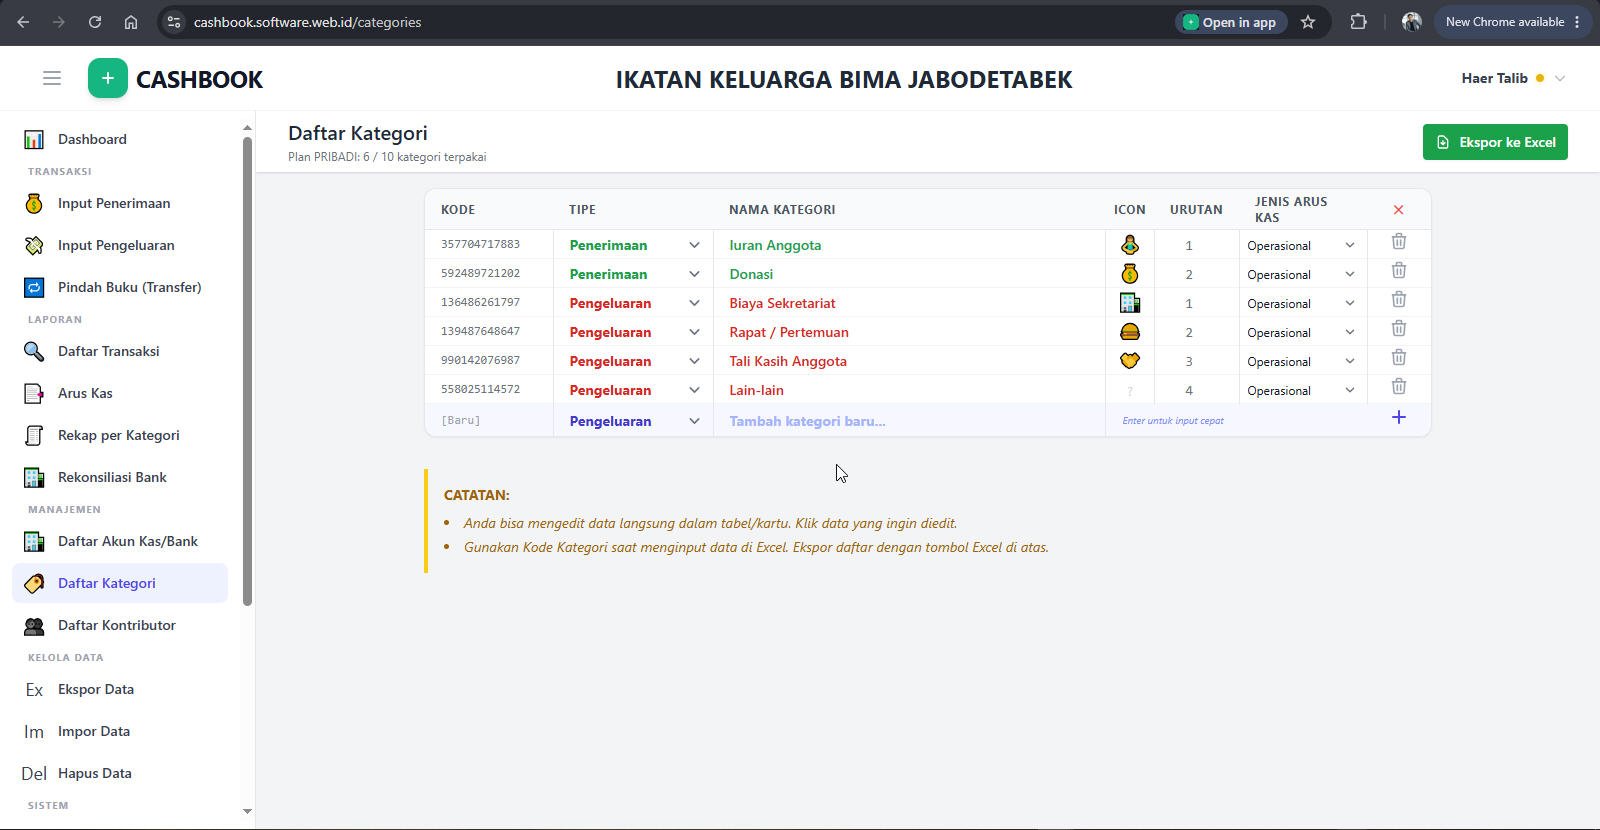Open Input Penerimaan page
The image size is (1600, 830).
click(x=120, y=203)
